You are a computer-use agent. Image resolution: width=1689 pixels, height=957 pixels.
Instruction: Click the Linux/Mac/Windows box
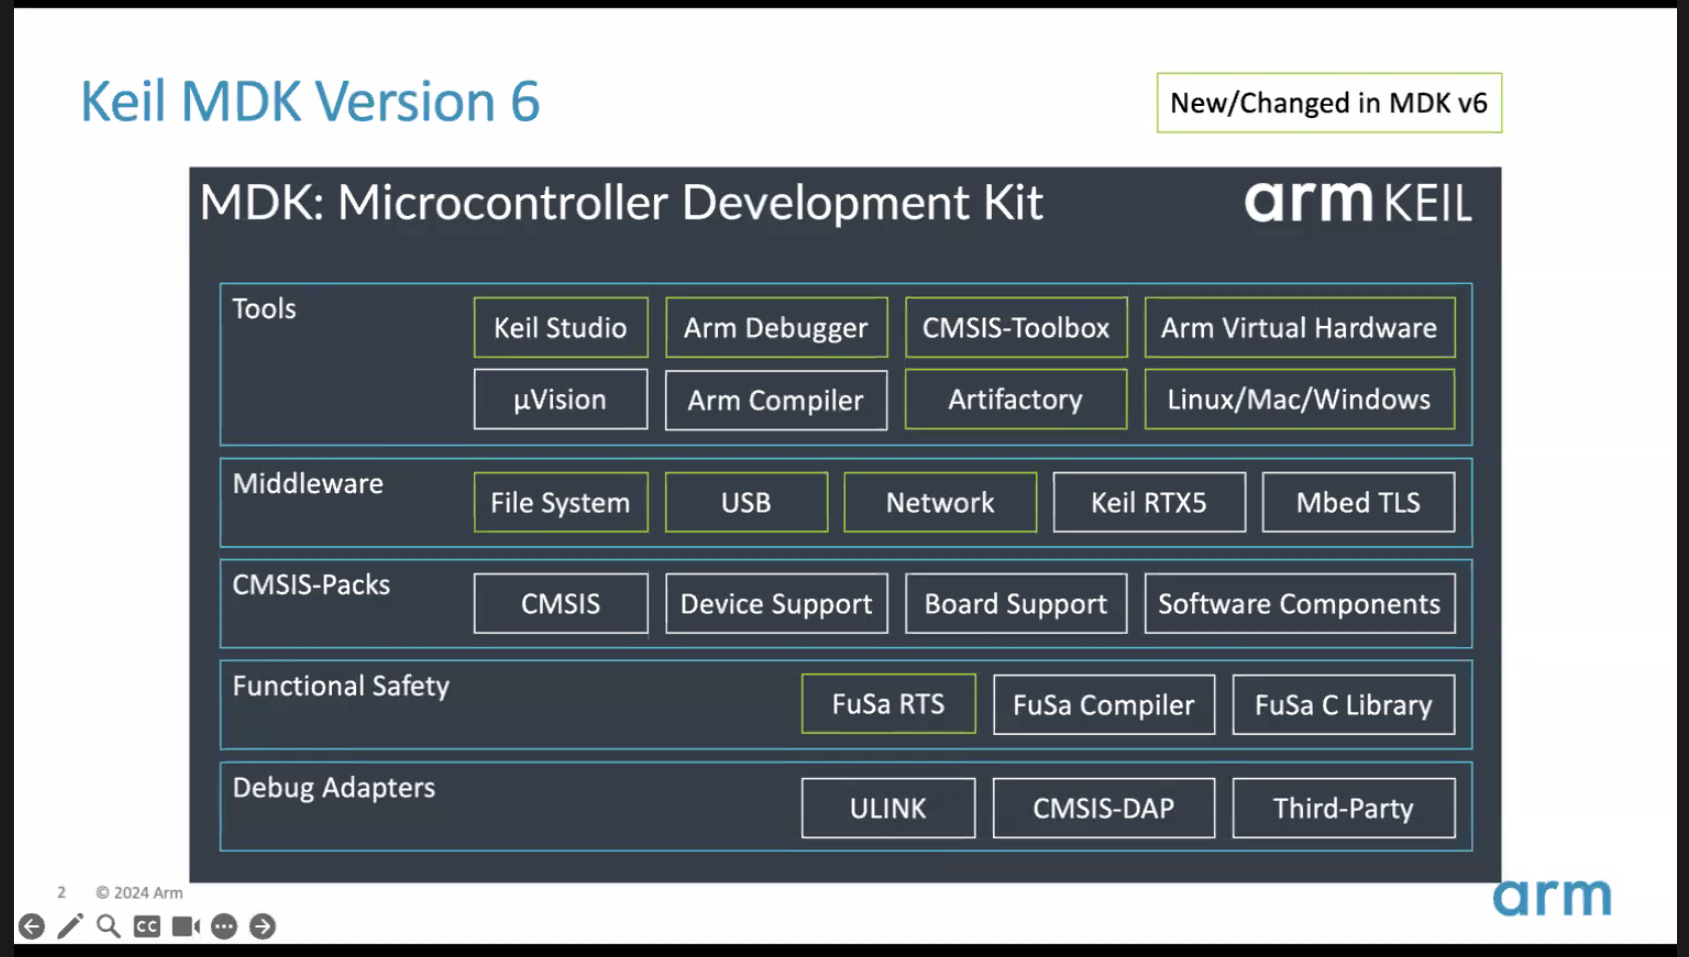pos(1299,399)
